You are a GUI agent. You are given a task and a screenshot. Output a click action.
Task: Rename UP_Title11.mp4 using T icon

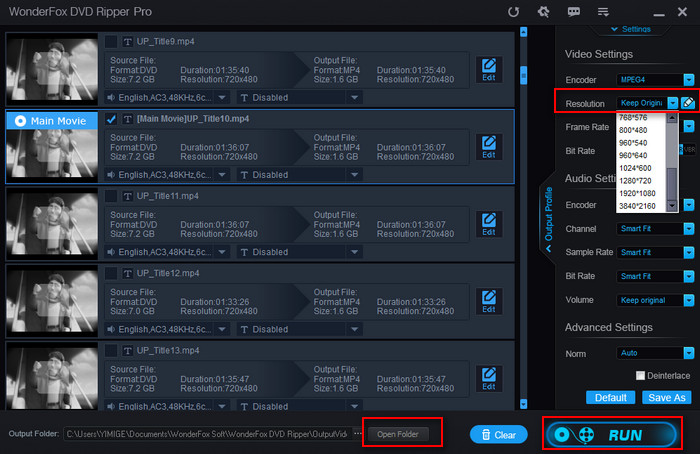click(x=128, y=196)
